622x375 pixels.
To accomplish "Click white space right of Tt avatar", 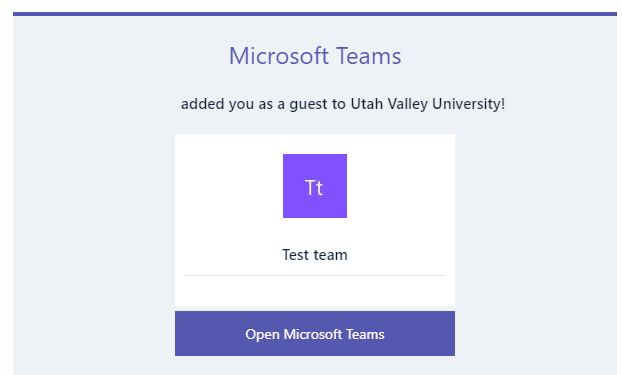I will point(401,186).
